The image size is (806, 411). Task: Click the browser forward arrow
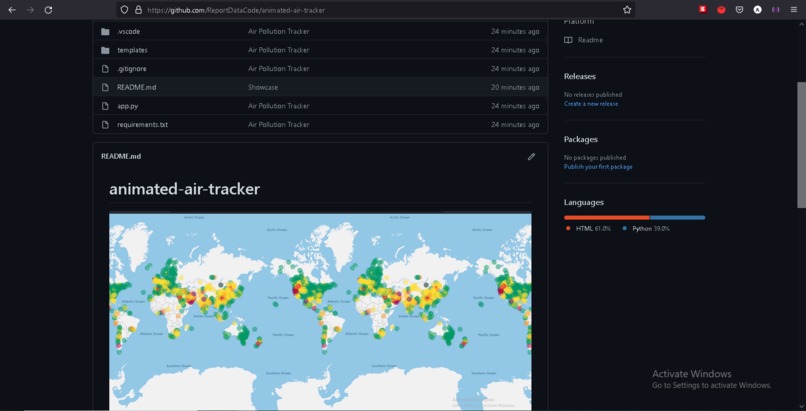tap(30, 10)
